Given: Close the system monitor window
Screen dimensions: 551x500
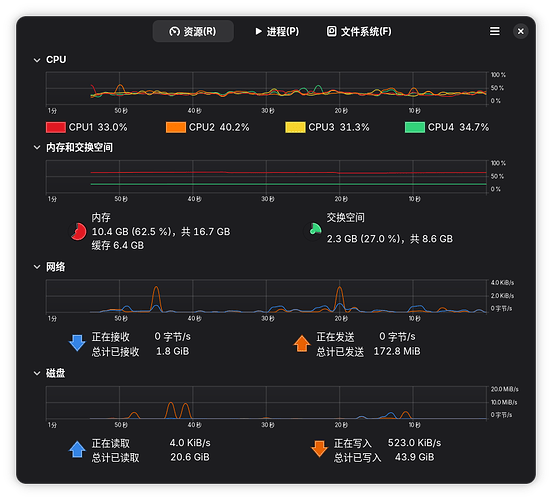Looking at the screenshot, I should pos(520,31).
